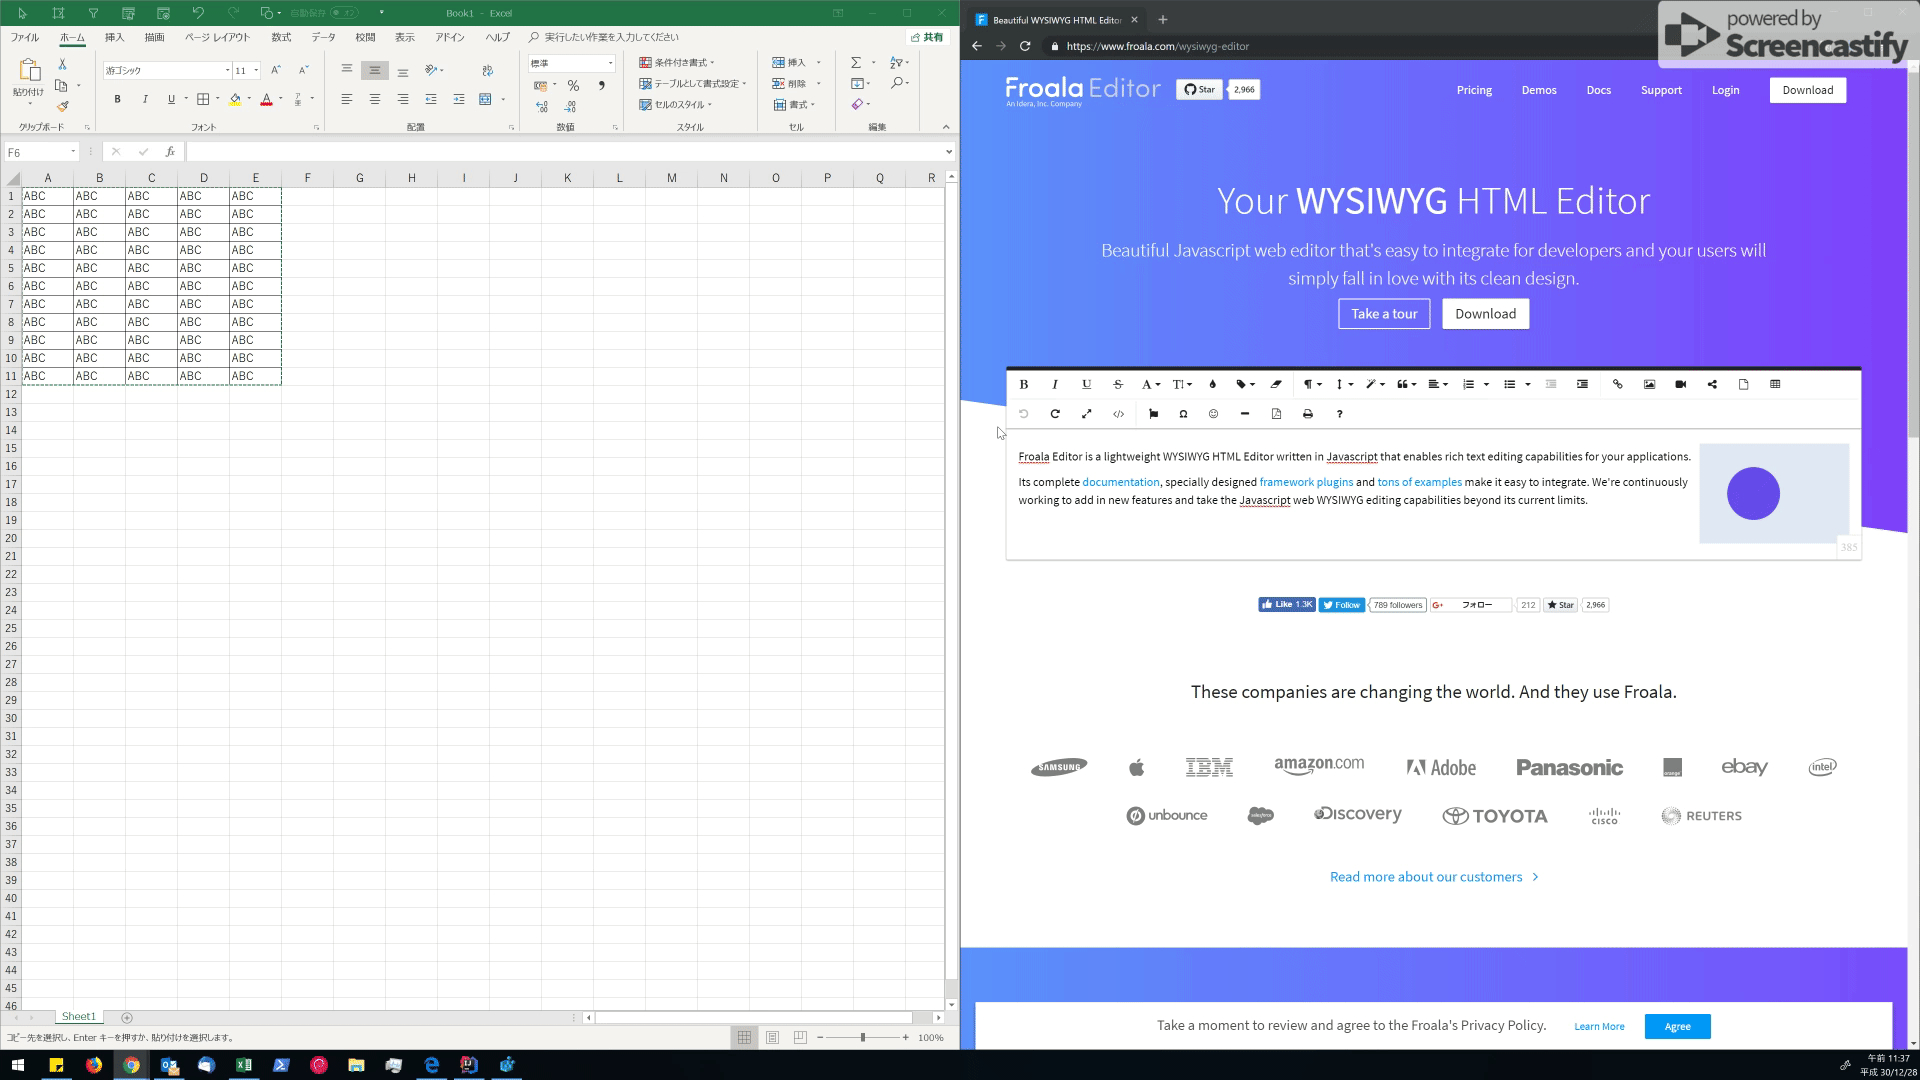Open the Excel File tab
Image resolution: width=1920 pixels, height=1080 pixels.
click(25, 37)
